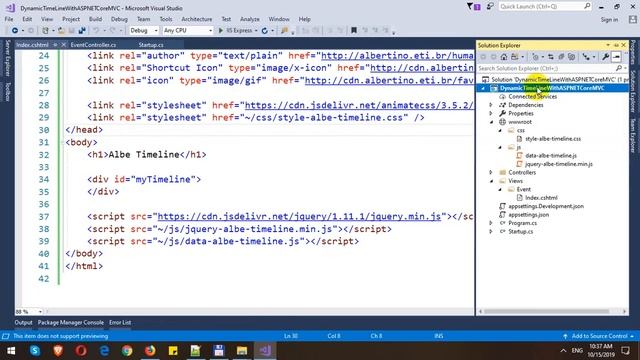Image resolution: width=640 pixels, height=360 pixels.
Task: Click the Properties wrench icon in Solution Explorer
Action: pos(606,57)
